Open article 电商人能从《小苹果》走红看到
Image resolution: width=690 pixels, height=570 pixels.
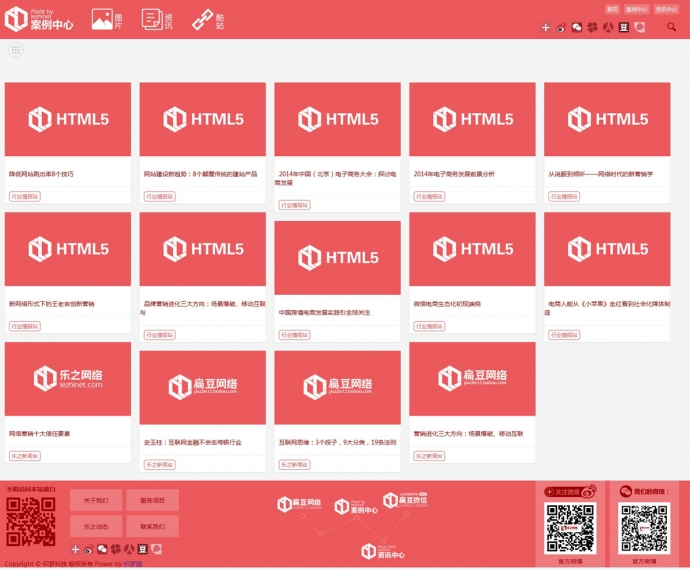click(607, 308)
